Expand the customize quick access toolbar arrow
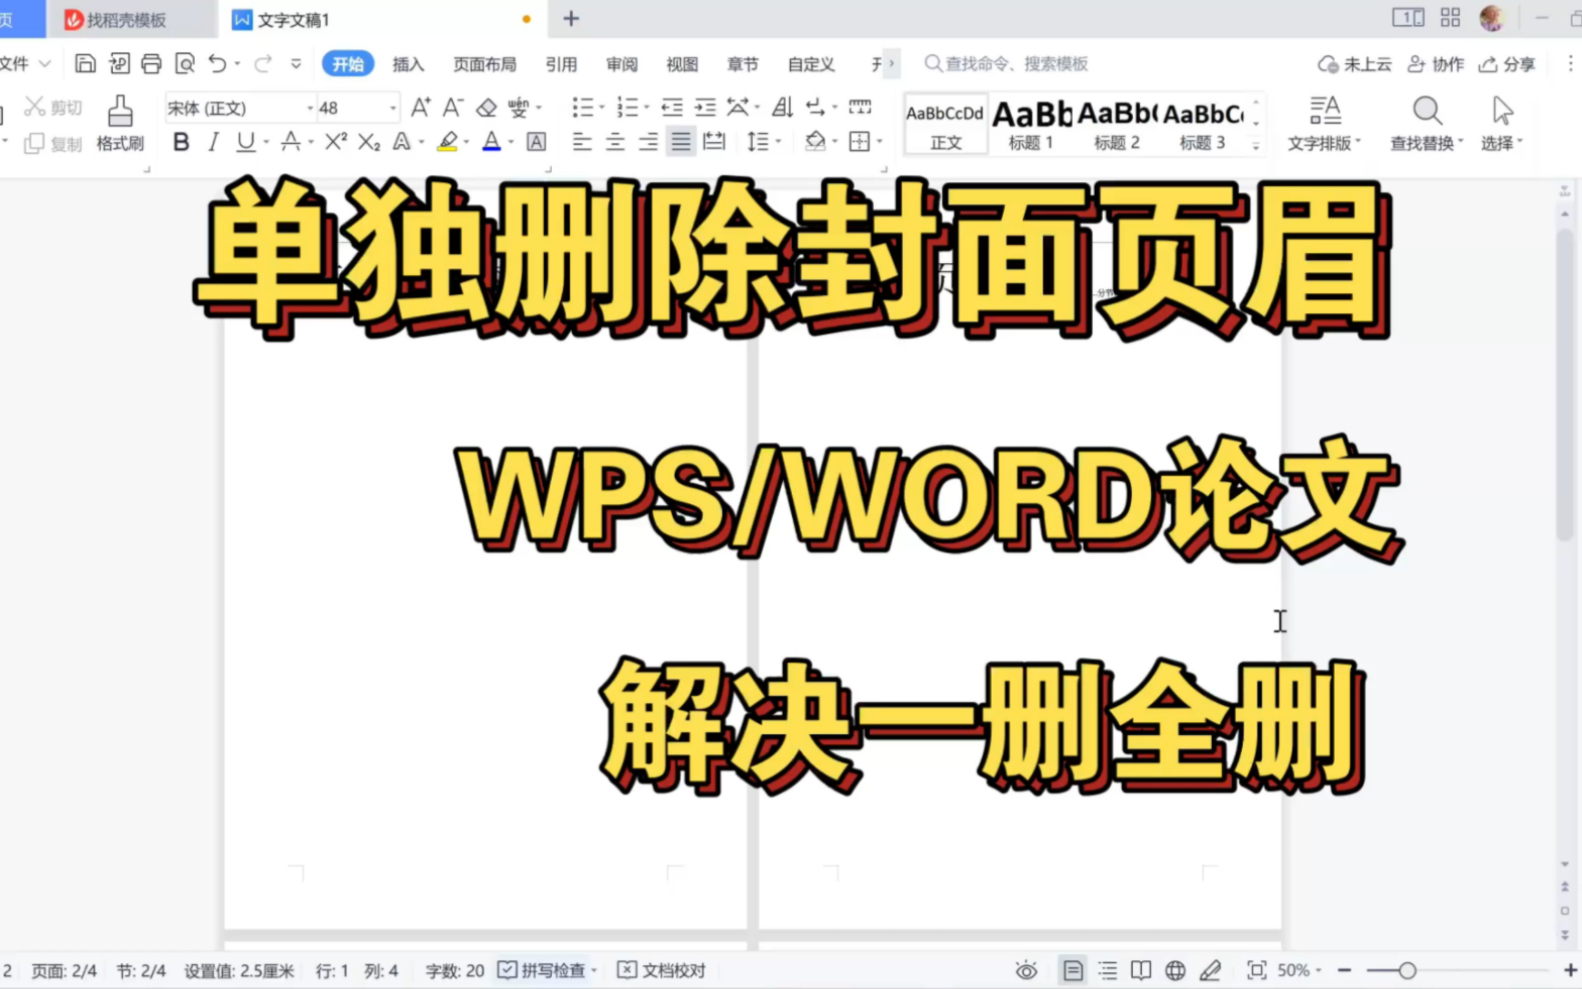This screenshot has height=989, width=1582. [x=296, y=64]
